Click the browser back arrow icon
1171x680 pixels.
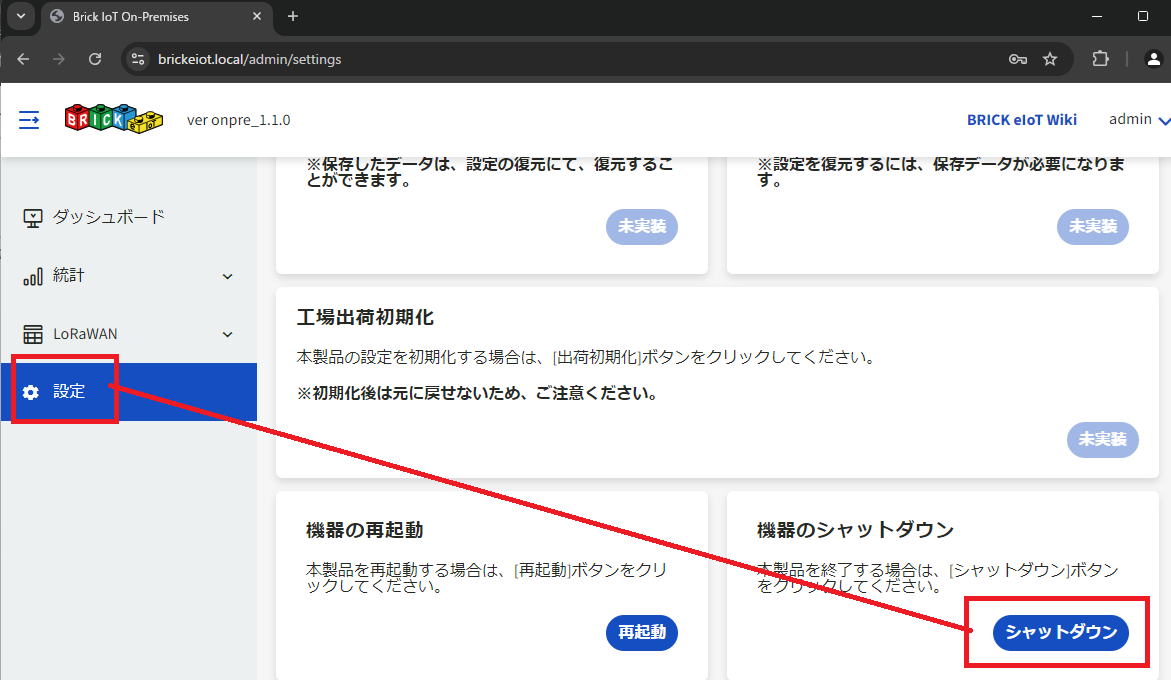pos(23,59)
